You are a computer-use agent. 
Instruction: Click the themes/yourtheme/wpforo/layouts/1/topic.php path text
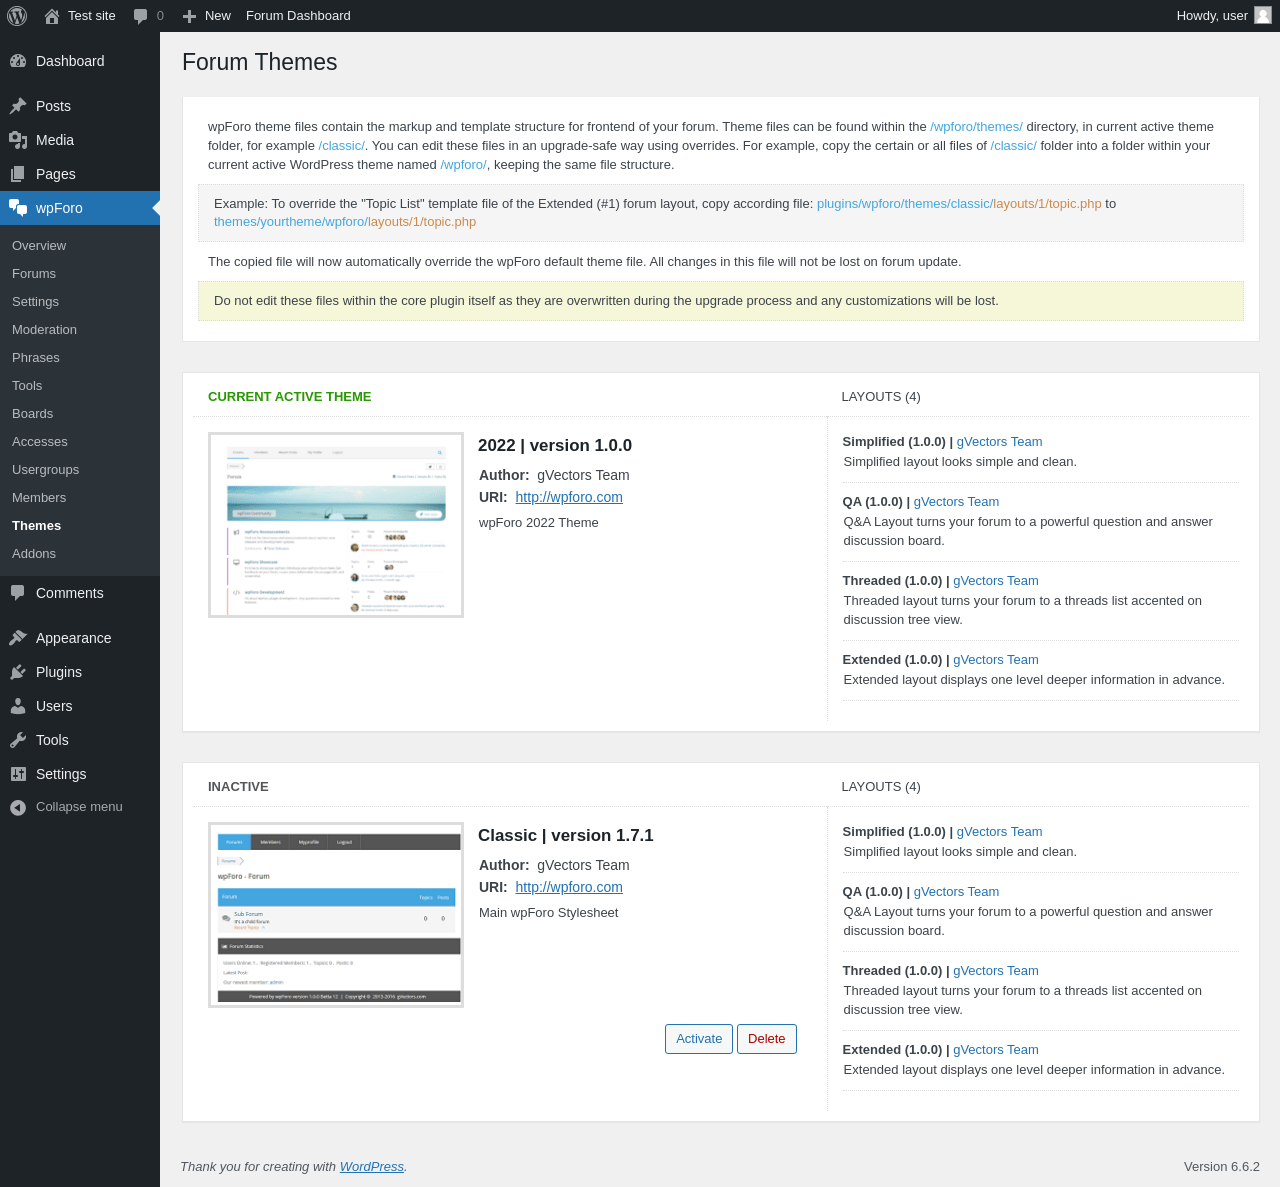pyautogui.click(x=345, y=222)
